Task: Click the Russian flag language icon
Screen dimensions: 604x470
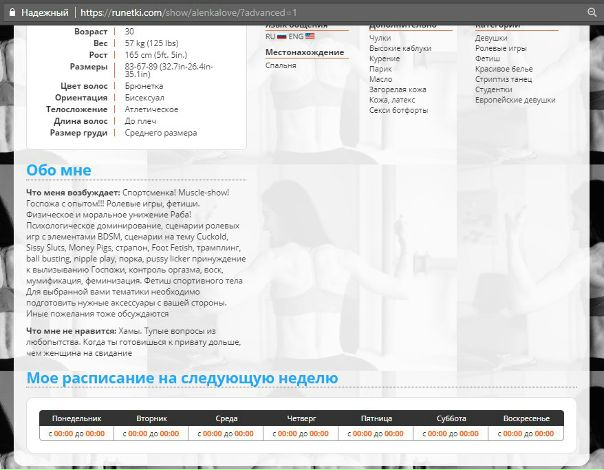Action: point(281,36)
